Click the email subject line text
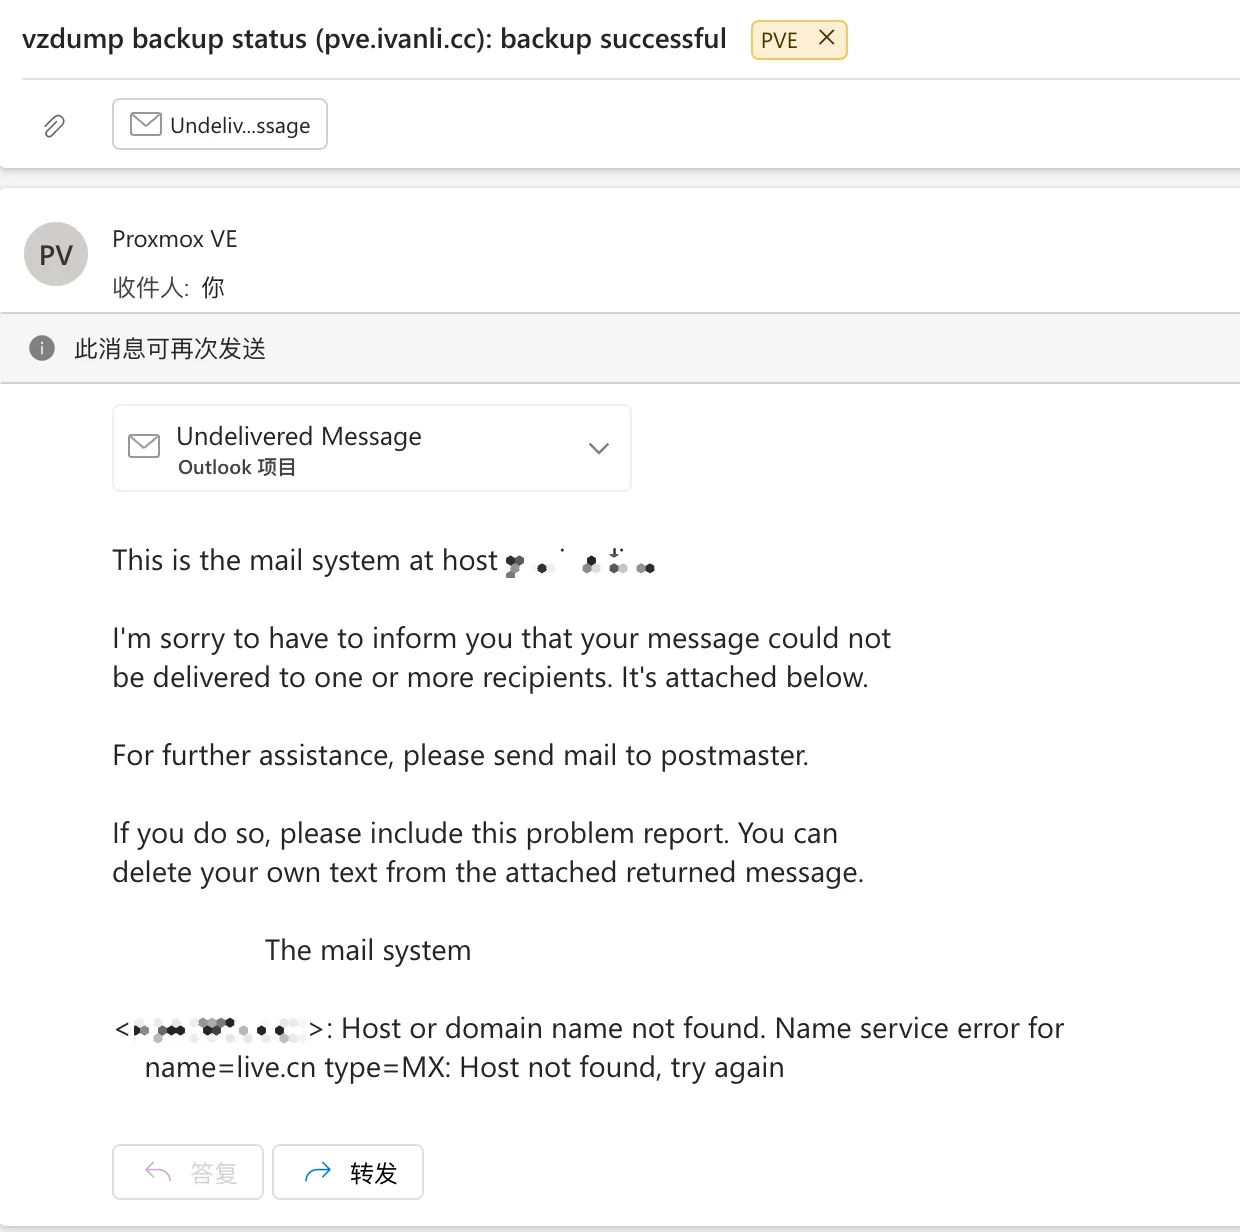The width and height of the screenshot is (1240, 1232). pos(374,39)
